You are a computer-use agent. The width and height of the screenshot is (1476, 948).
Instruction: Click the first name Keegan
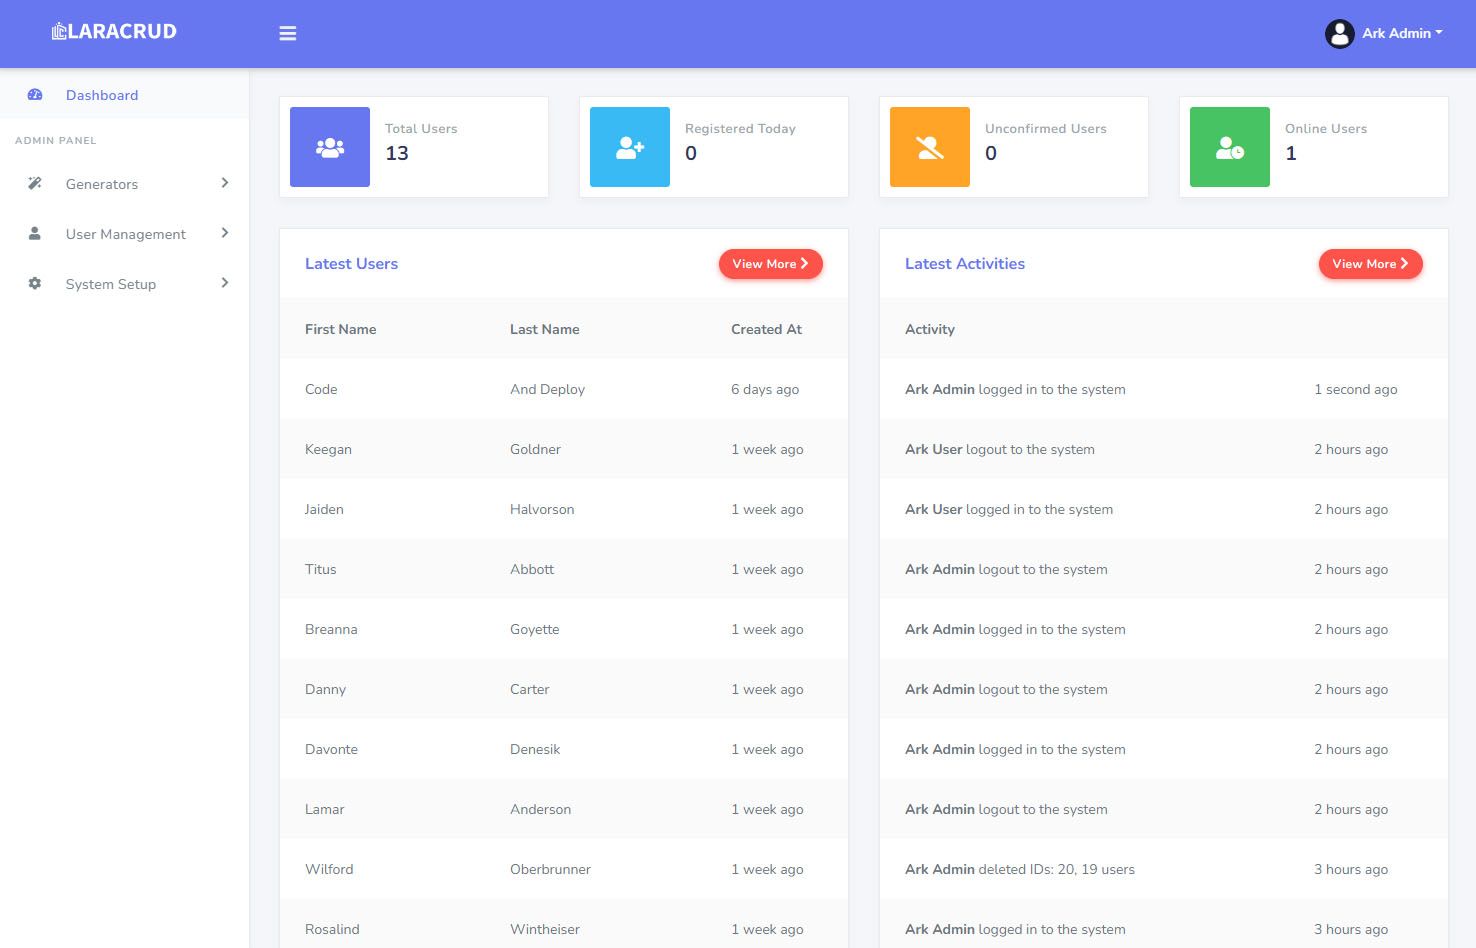coord(328,449)
